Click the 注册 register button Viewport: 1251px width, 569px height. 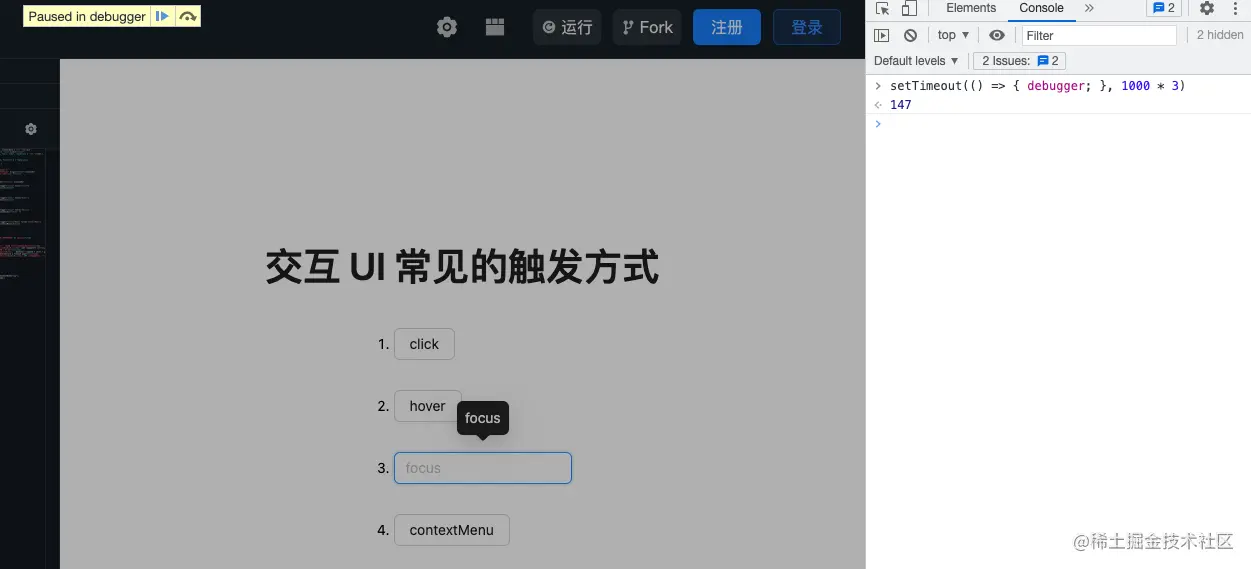click(x=727, y=27)
